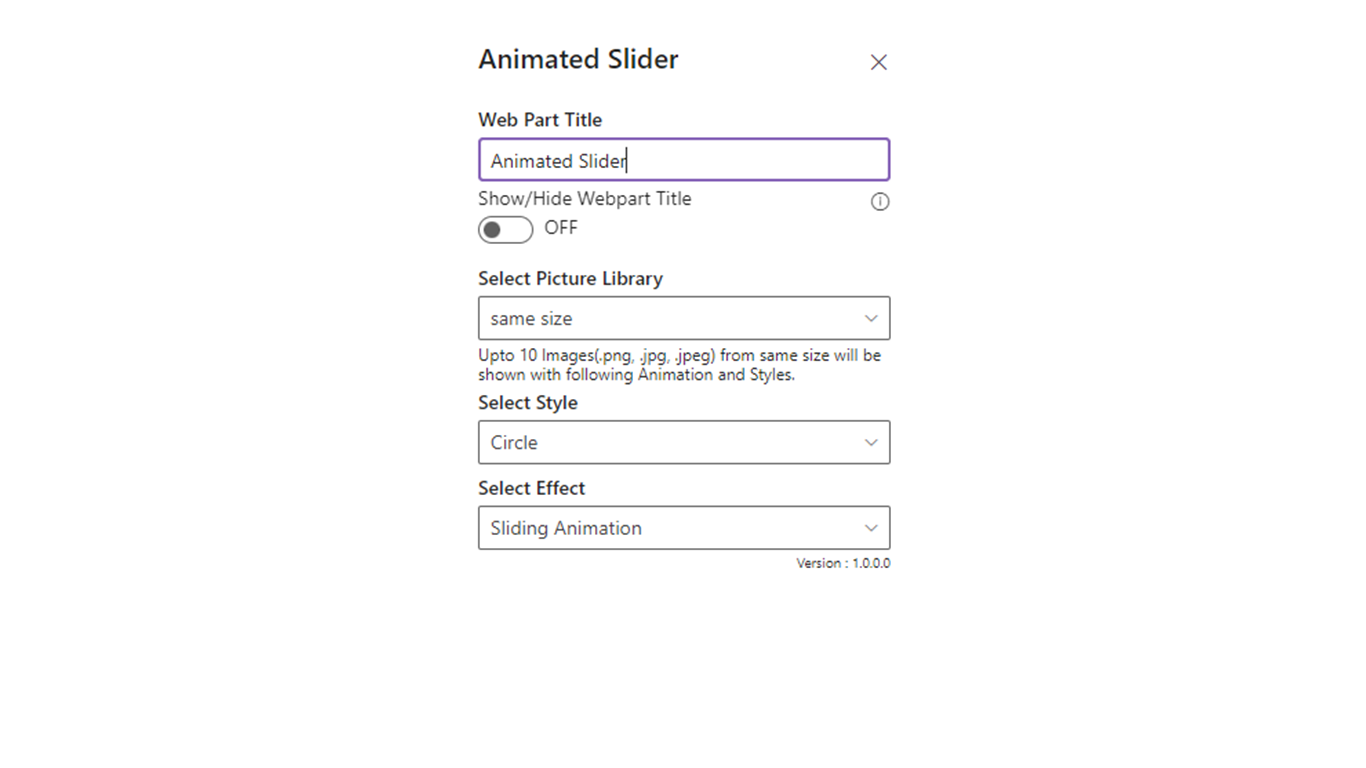Click the Show/Hide Webpart Title label text

tap(584, 199)
